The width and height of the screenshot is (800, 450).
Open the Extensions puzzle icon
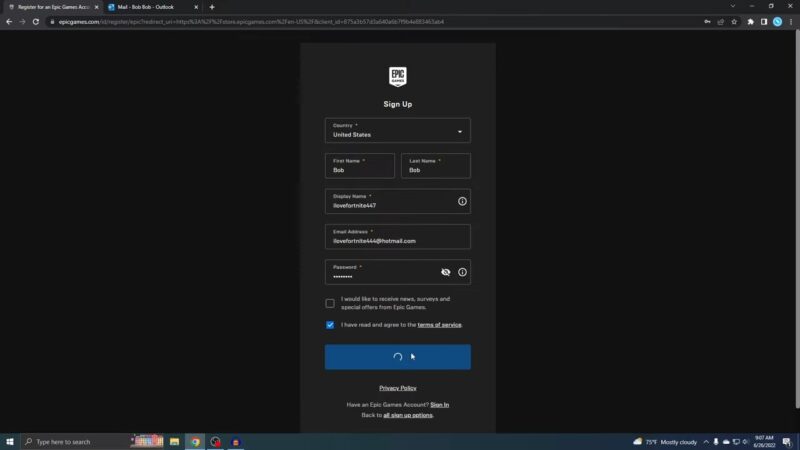coord(751,22)
